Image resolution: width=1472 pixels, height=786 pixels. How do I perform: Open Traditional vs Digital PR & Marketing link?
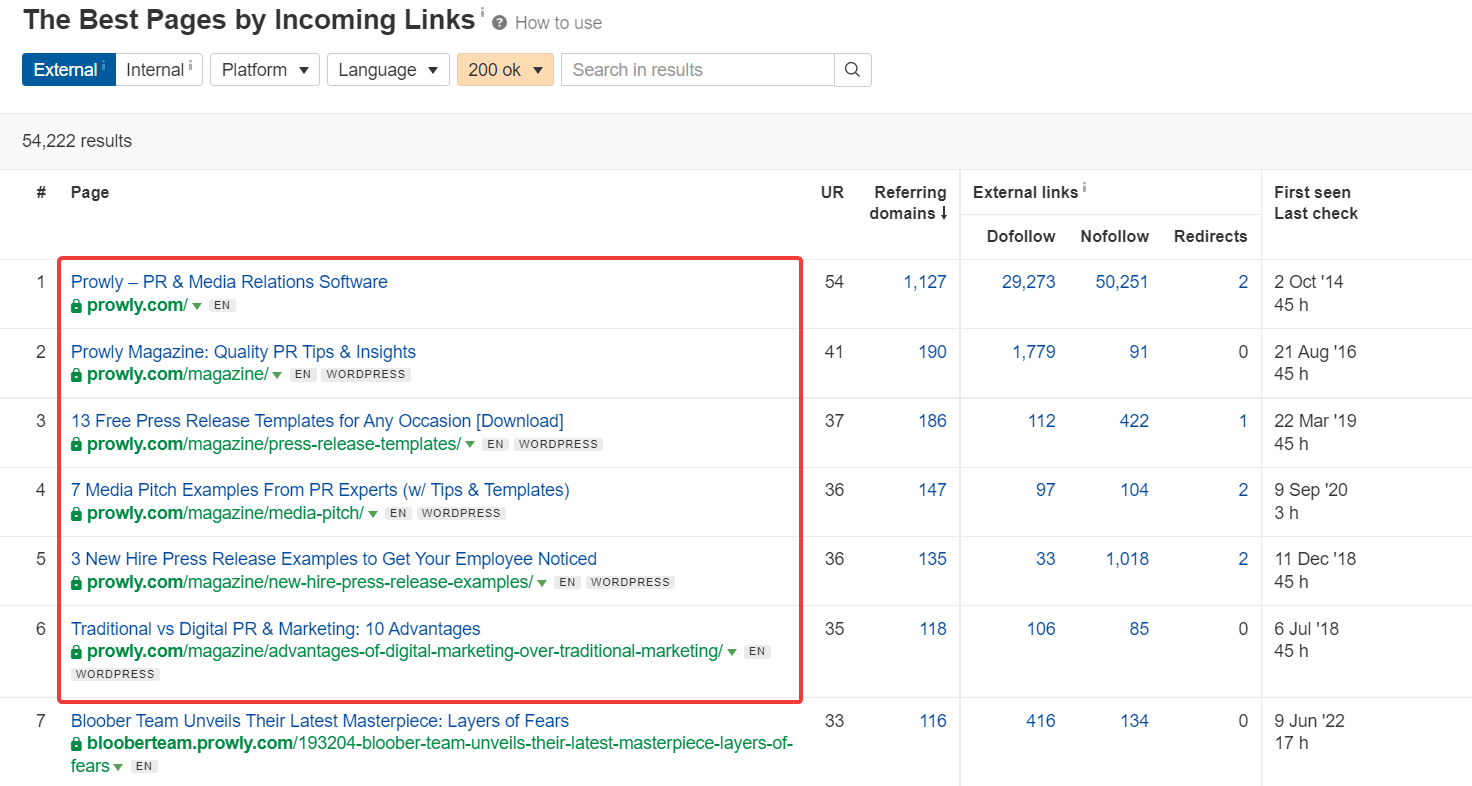[276, 629]
